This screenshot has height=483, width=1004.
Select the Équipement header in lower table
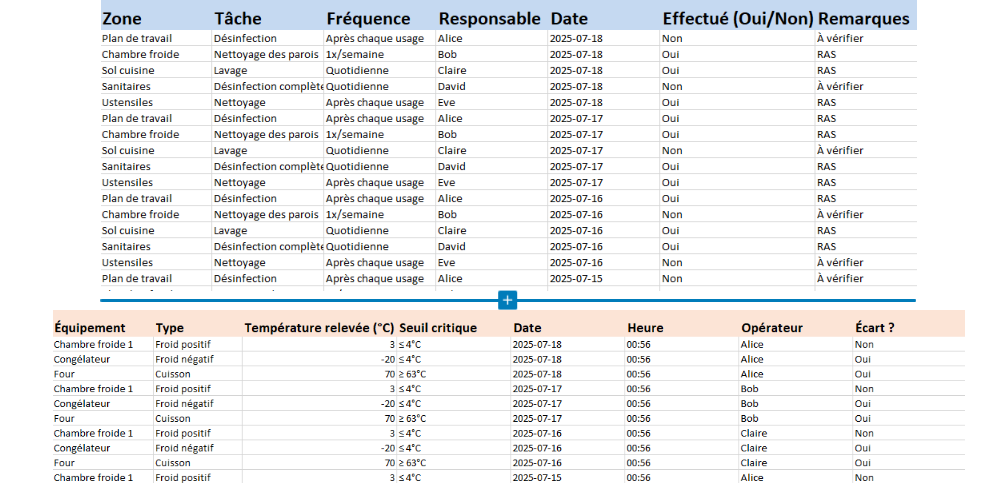coord(90,328)
